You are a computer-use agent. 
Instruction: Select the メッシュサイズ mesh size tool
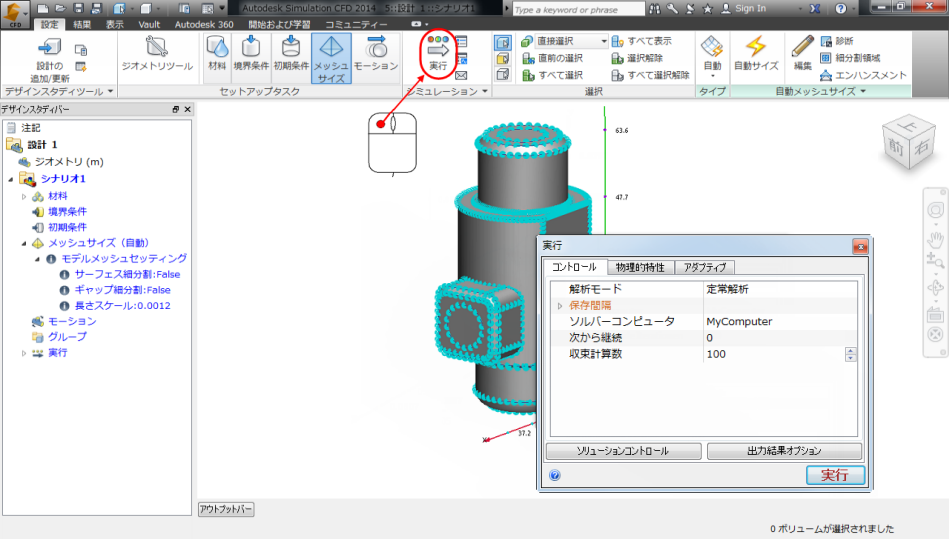coord(331,58)
